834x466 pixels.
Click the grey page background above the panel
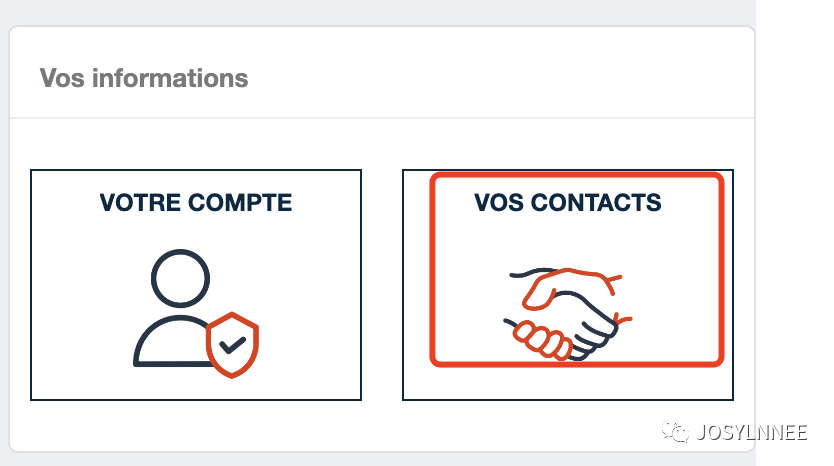(x=380, y=12)
